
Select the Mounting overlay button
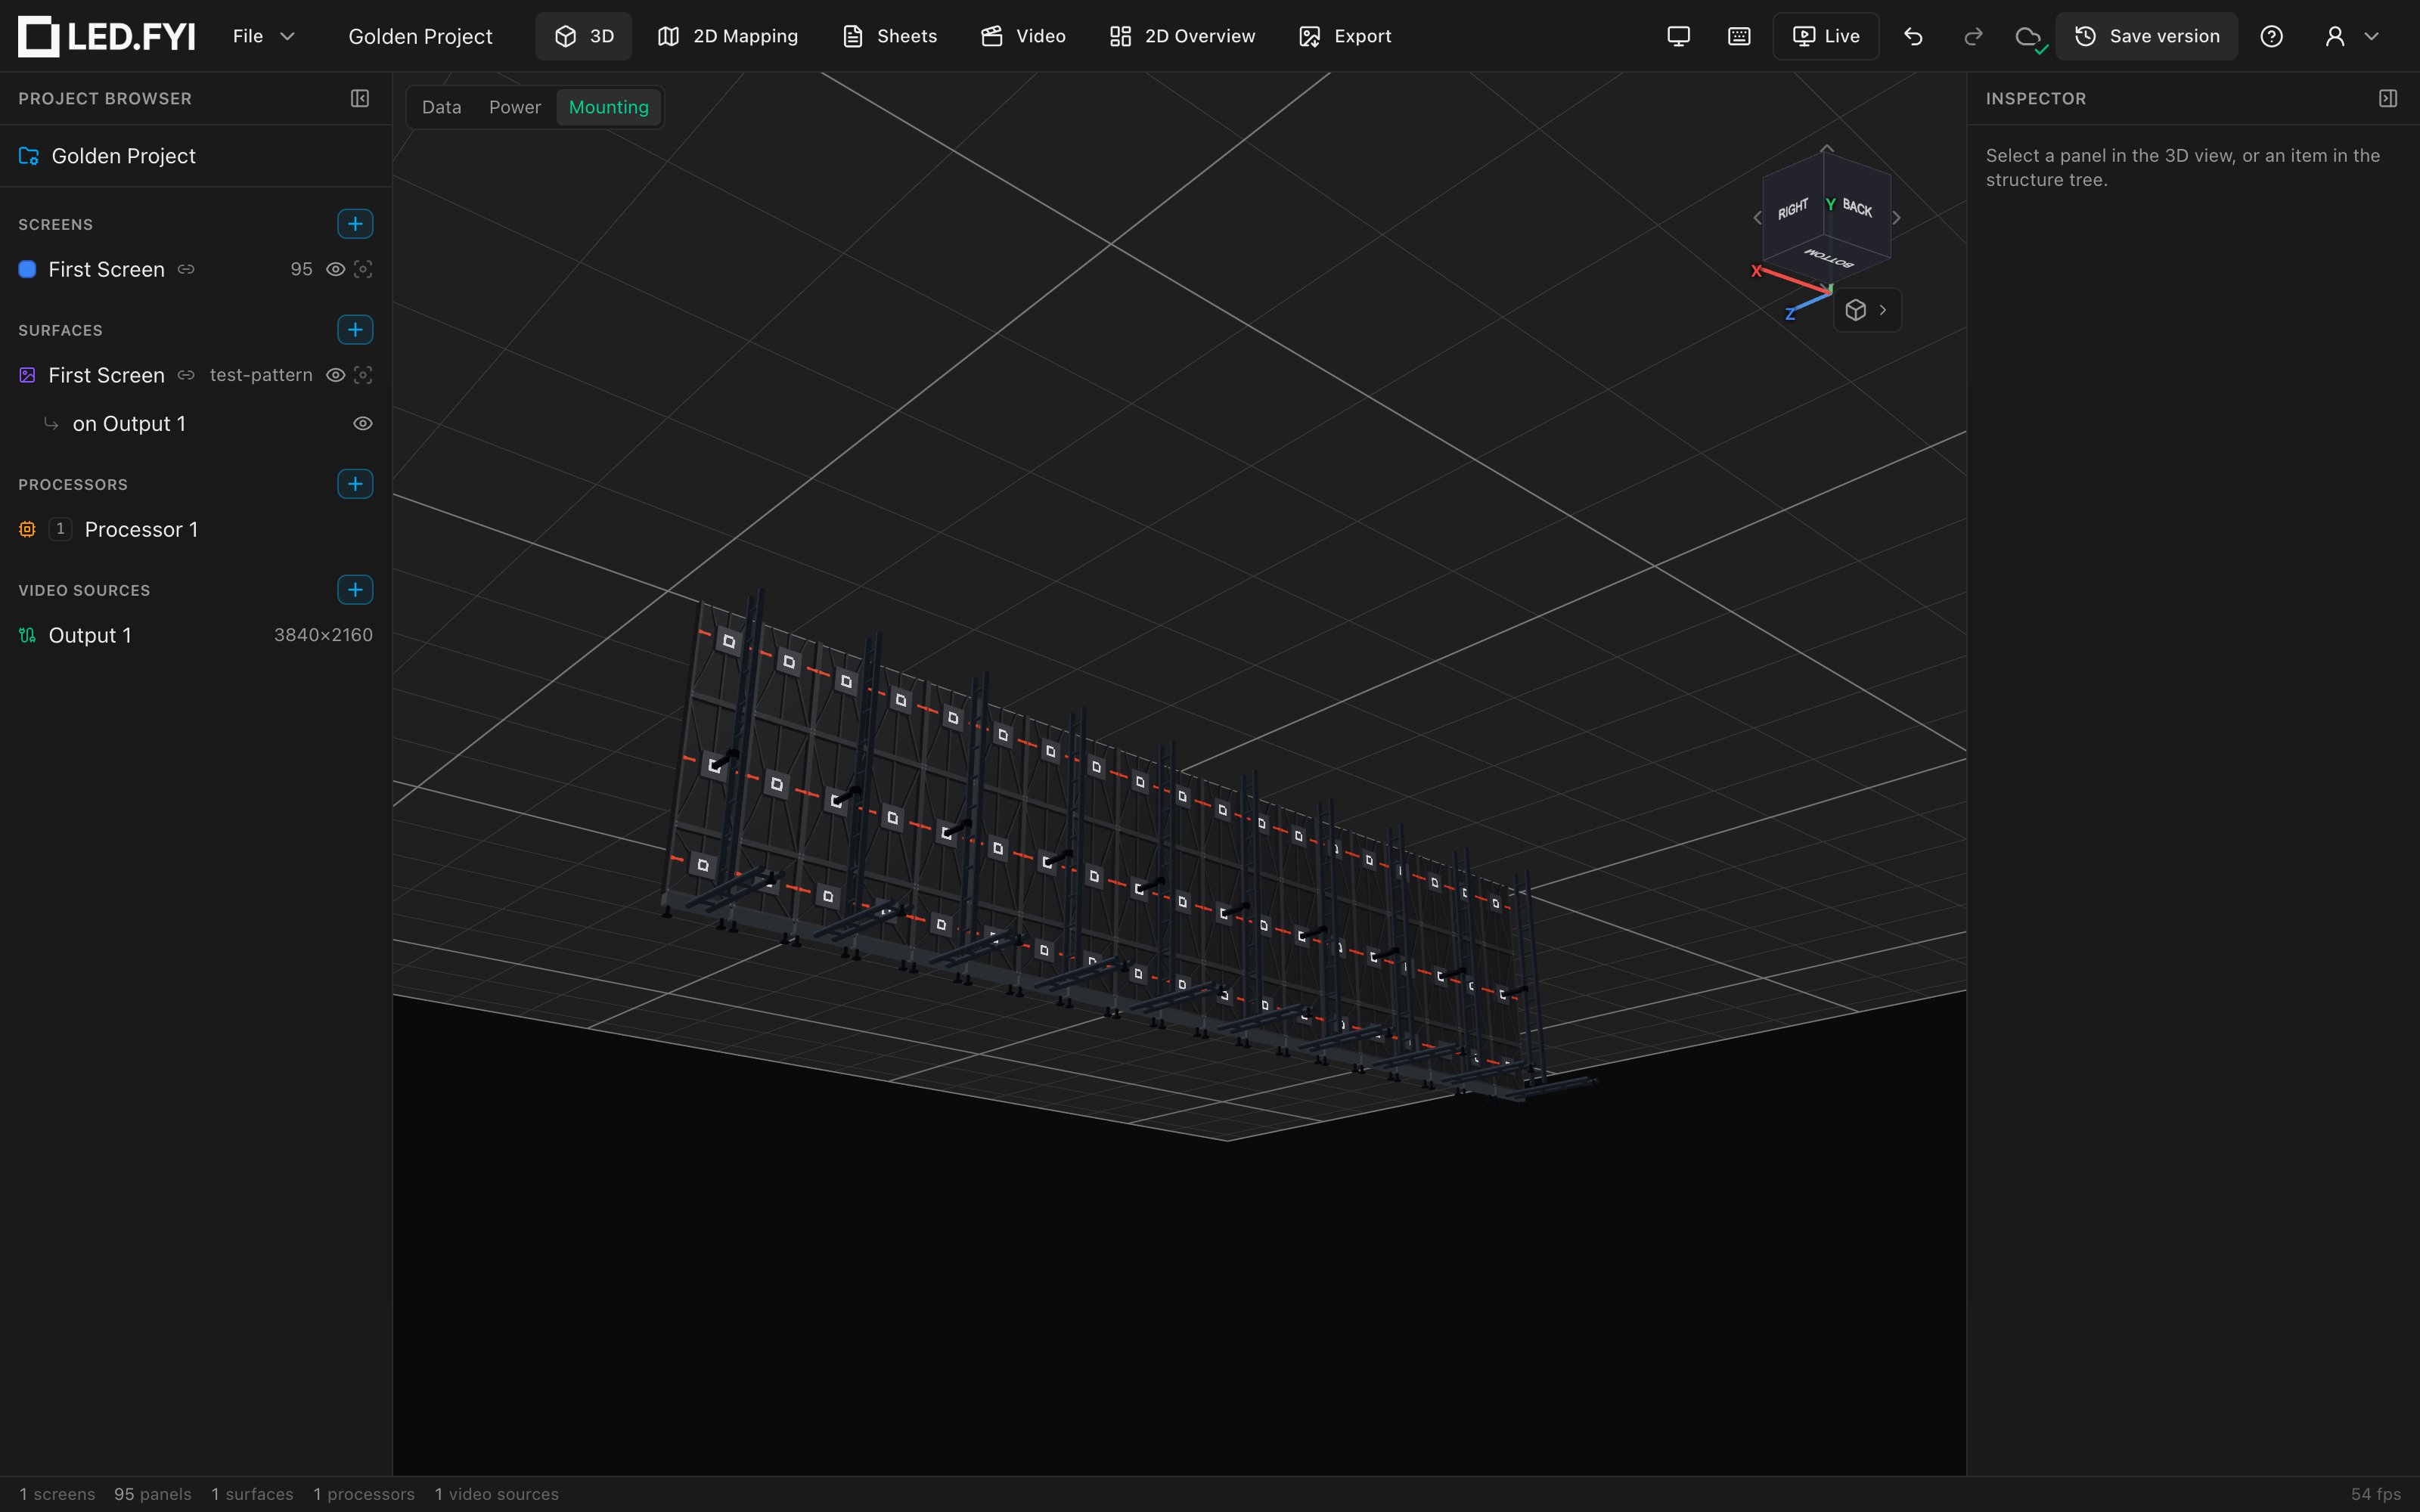coord(608,107)
